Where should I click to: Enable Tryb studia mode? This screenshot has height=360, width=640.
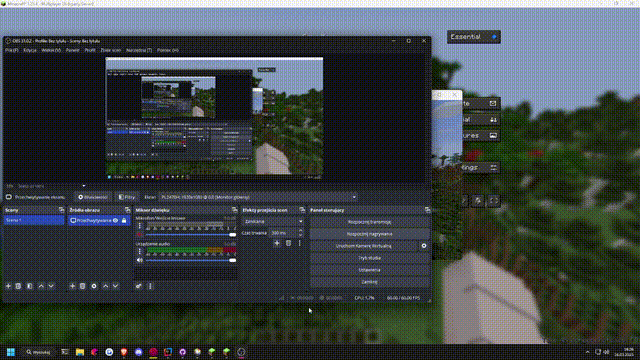pos(369,258)
